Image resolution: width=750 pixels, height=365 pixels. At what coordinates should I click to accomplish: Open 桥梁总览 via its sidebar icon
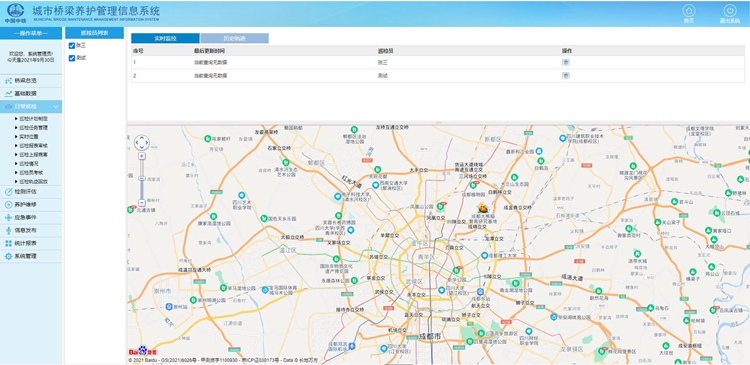coord(8,81)
